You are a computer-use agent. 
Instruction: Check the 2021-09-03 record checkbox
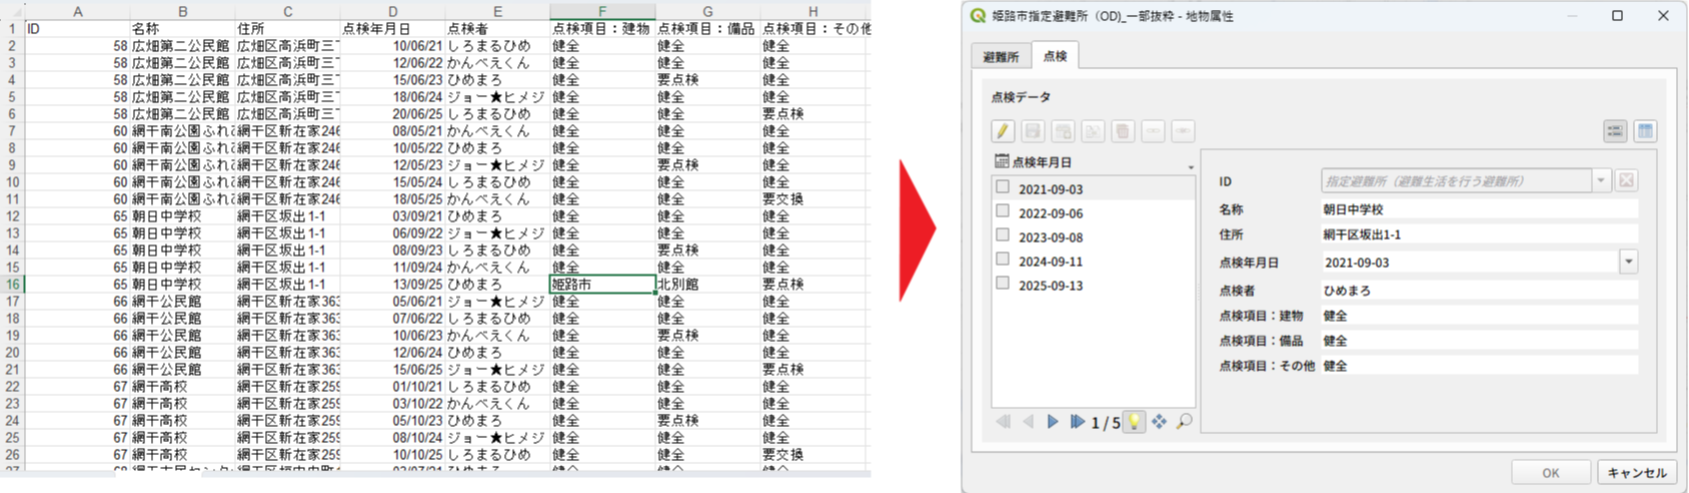click(1002, 187)
